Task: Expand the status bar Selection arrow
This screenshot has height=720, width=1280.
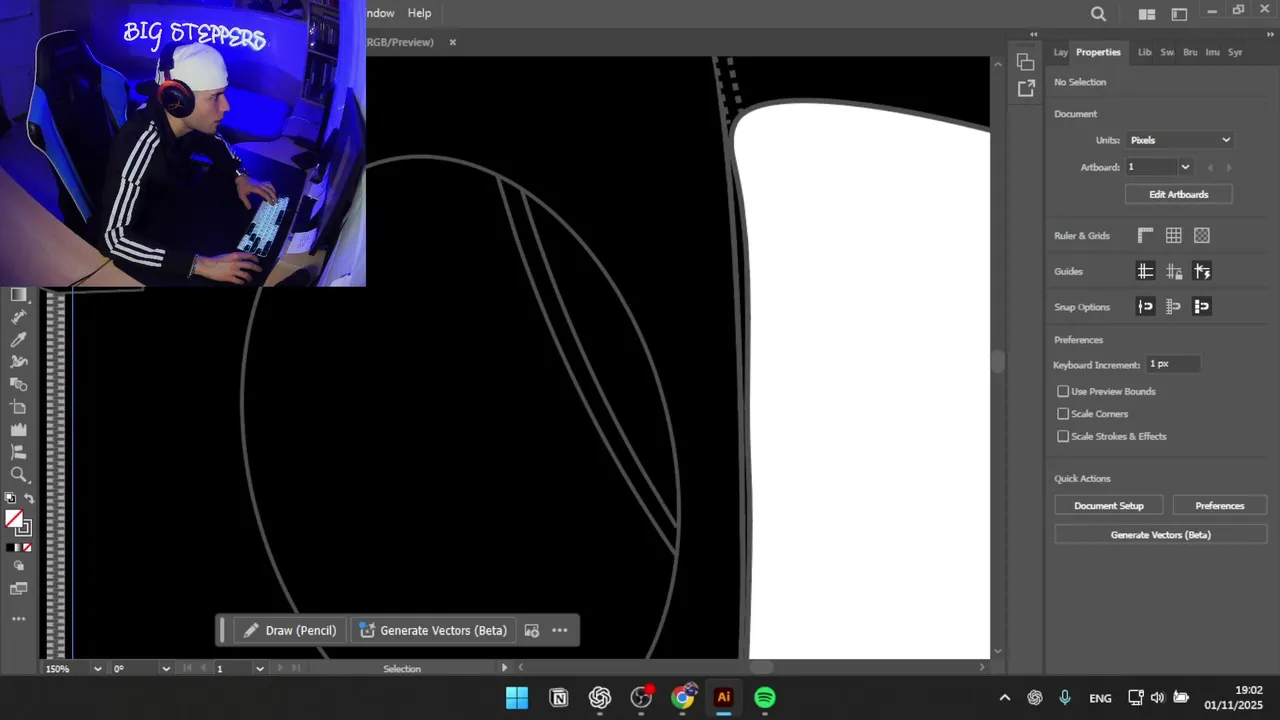Action: click(x=504, y=667)
